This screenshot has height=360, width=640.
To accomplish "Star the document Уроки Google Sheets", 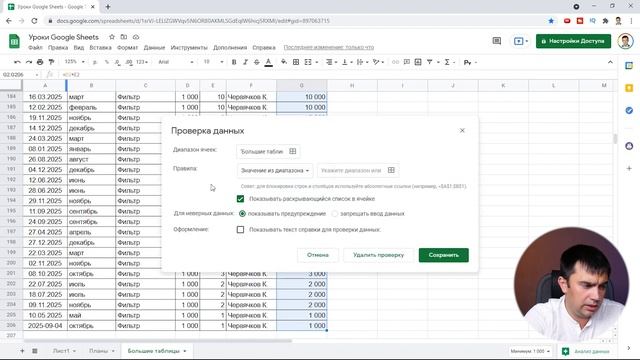I will click(x=112, y=37).
